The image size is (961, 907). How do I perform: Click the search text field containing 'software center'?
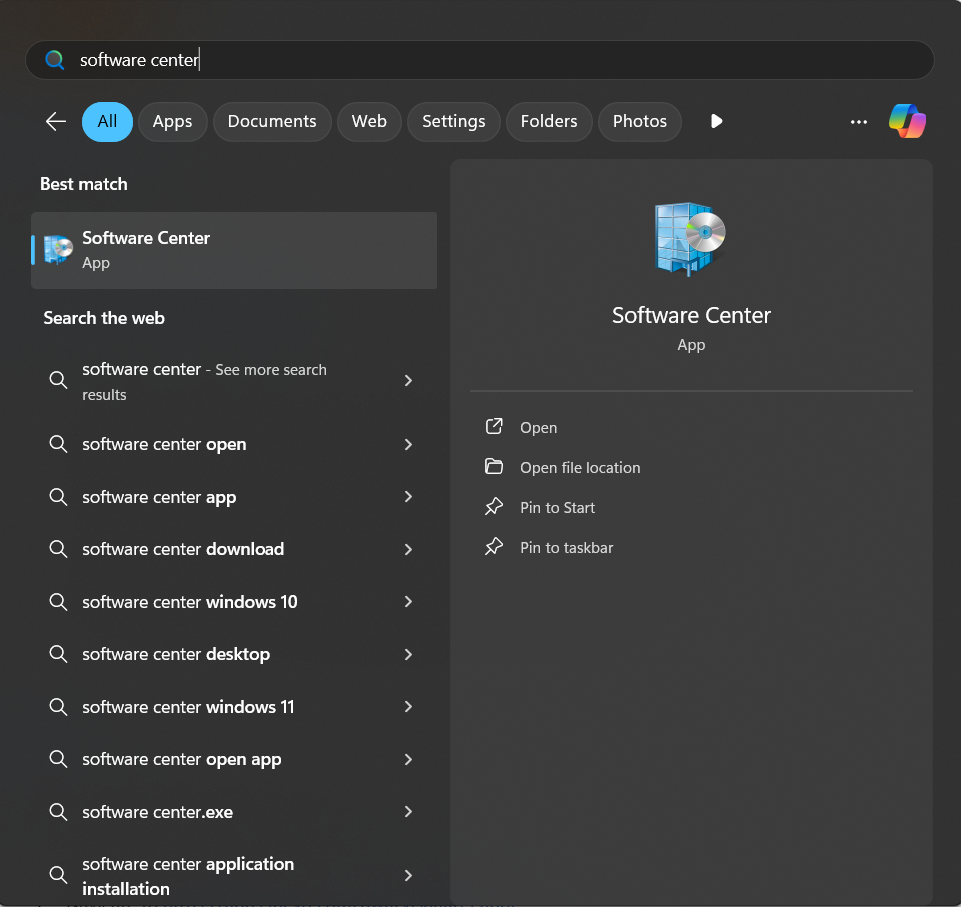tap(479, 60)
